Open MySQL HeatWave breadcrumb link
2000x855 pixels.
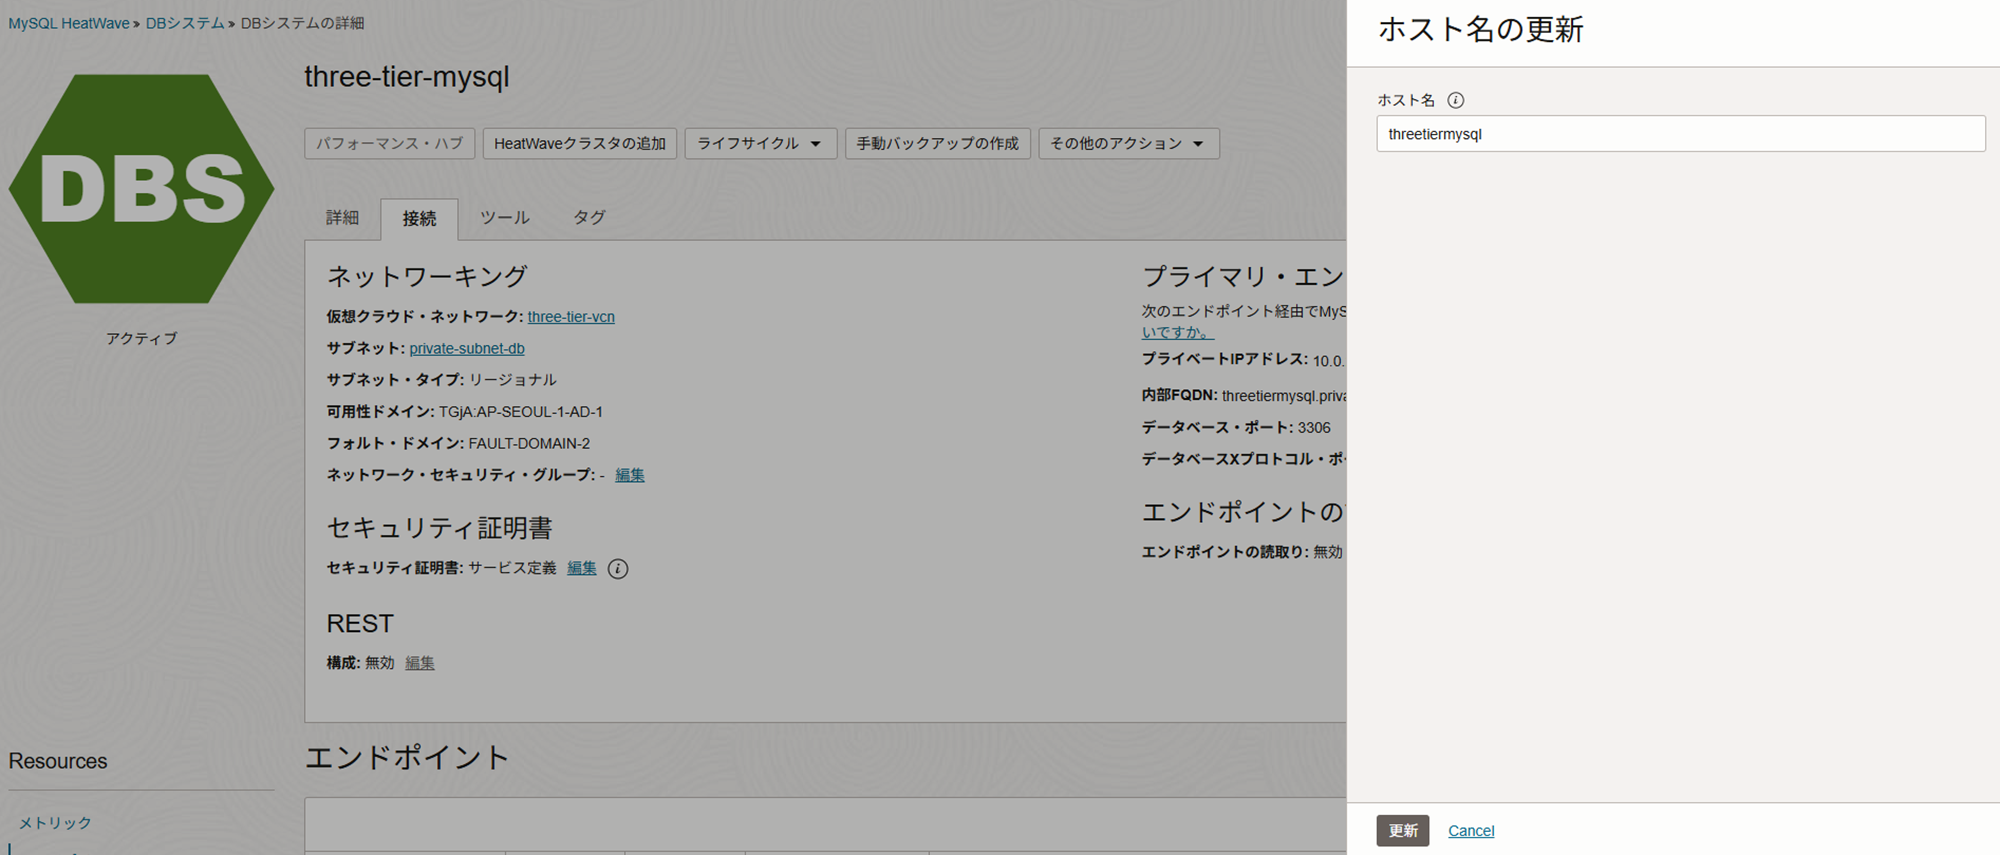click(x=69, y=23)
